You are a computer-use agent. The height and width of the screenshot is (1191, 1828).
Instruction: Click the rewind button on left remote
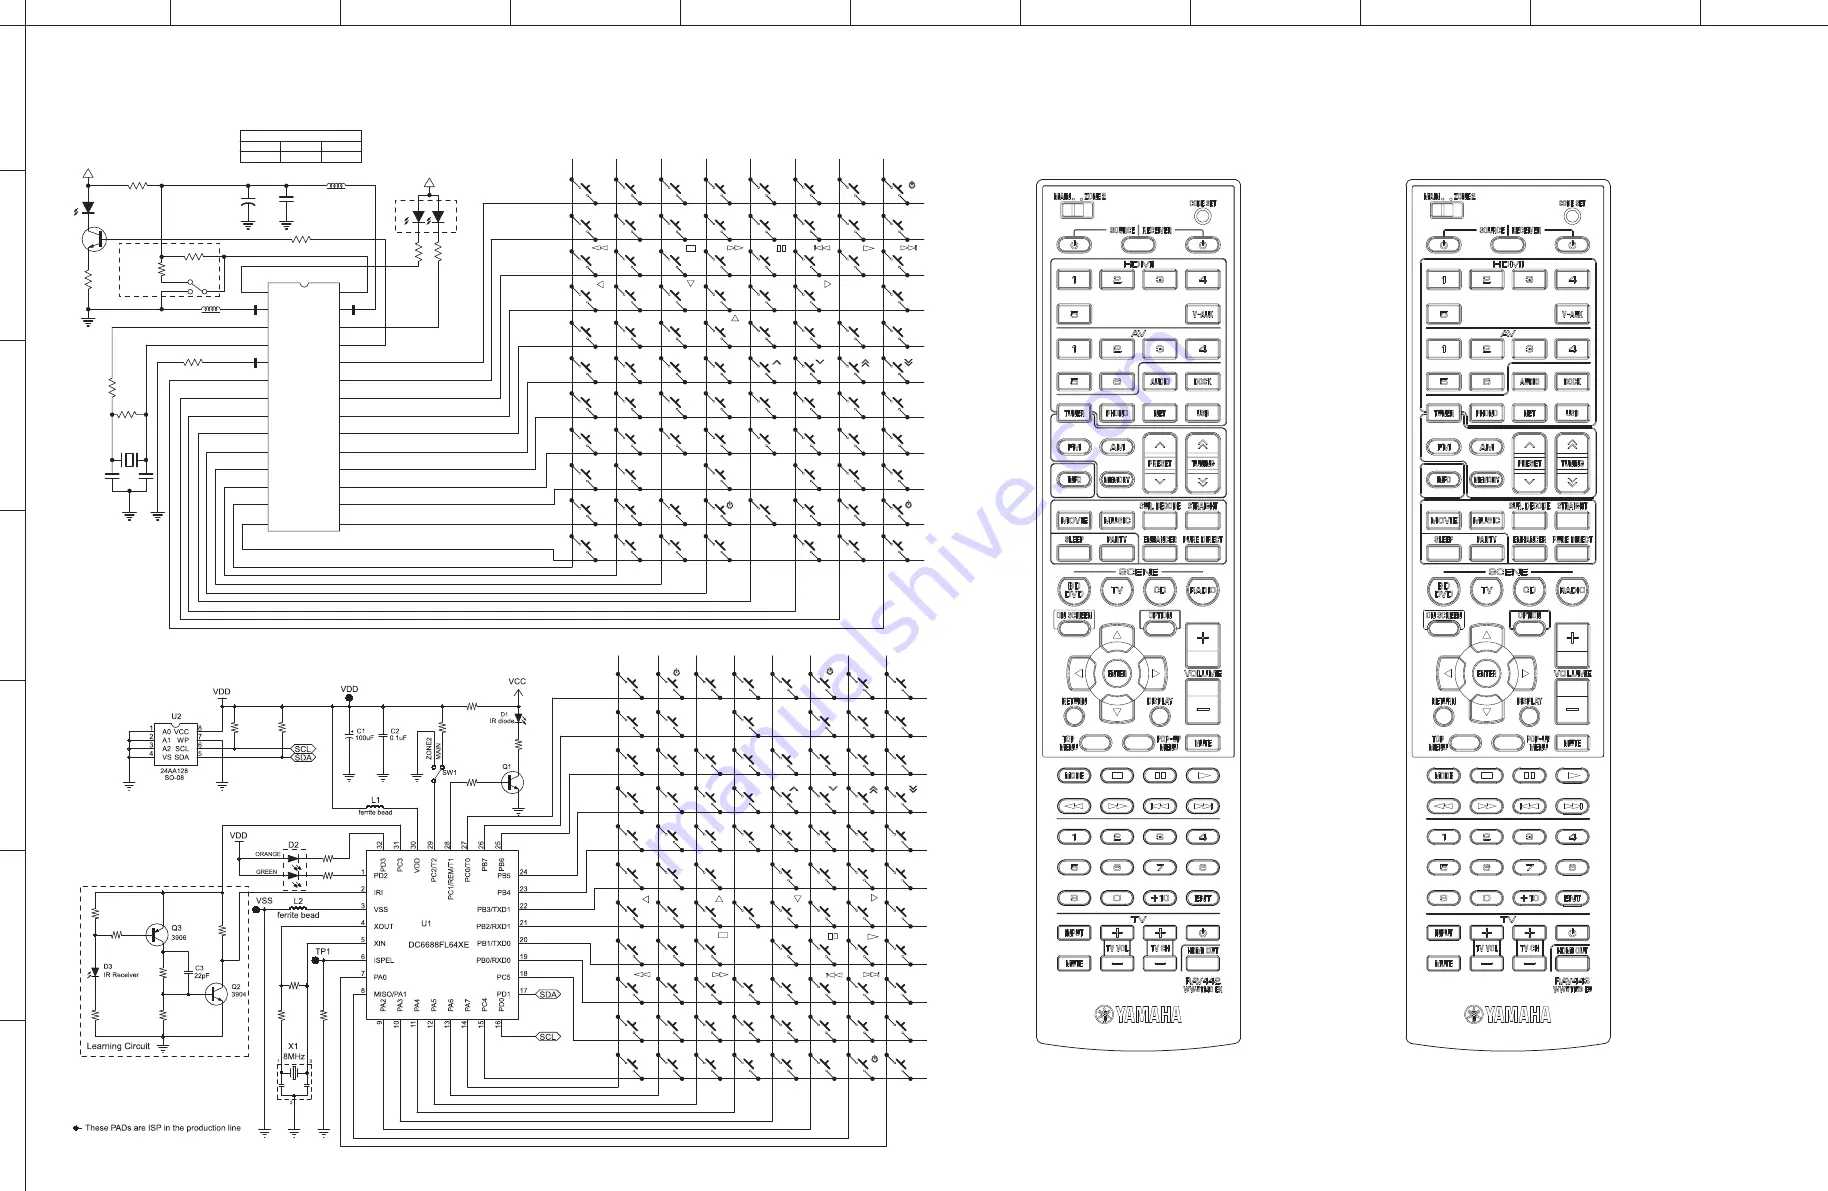[x=1074, y=806]
